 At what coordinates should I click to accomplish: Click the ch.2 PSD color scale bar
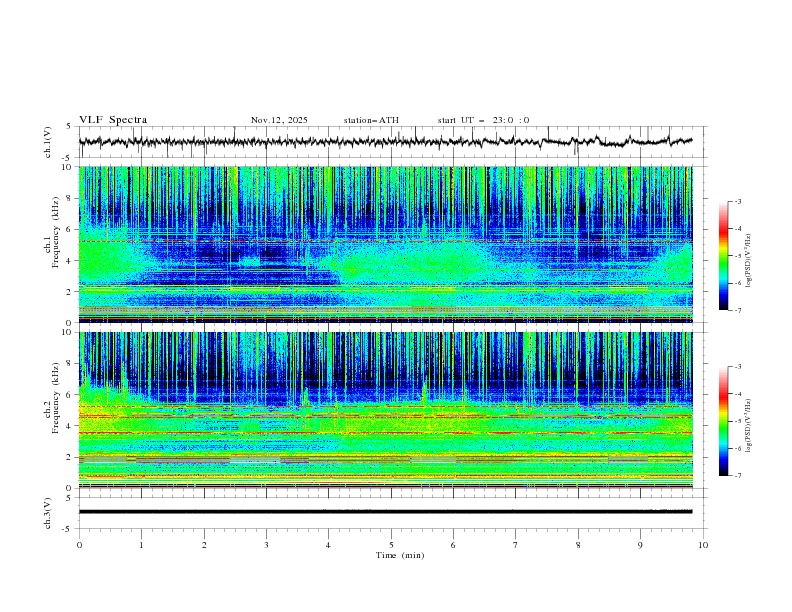[723, 421]
